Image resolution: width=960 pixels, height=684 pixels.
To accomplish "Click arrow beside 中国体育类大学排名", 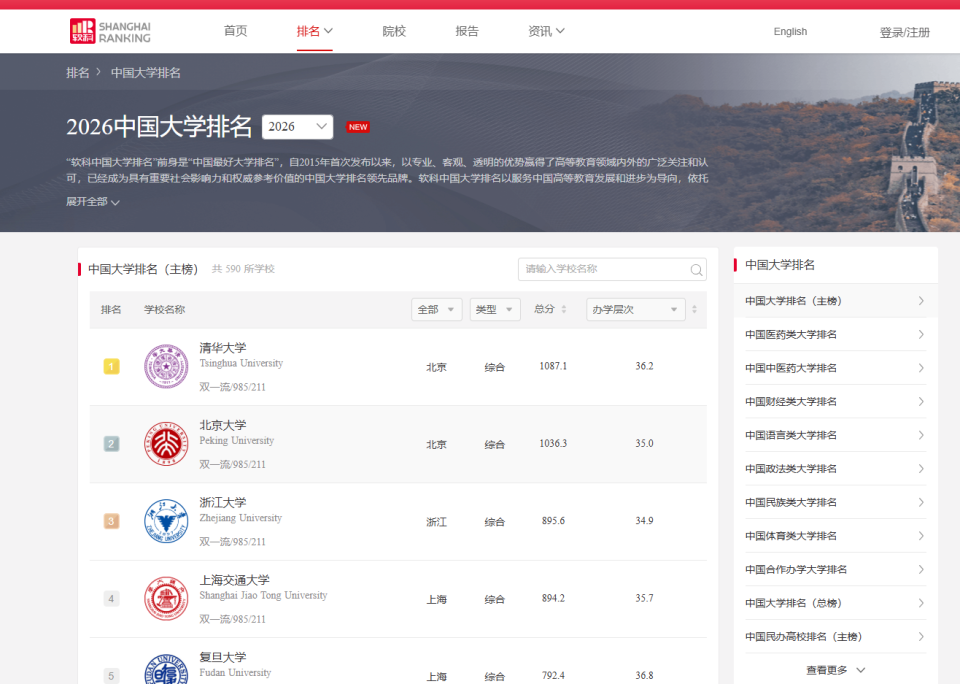I will click(921, 536).
